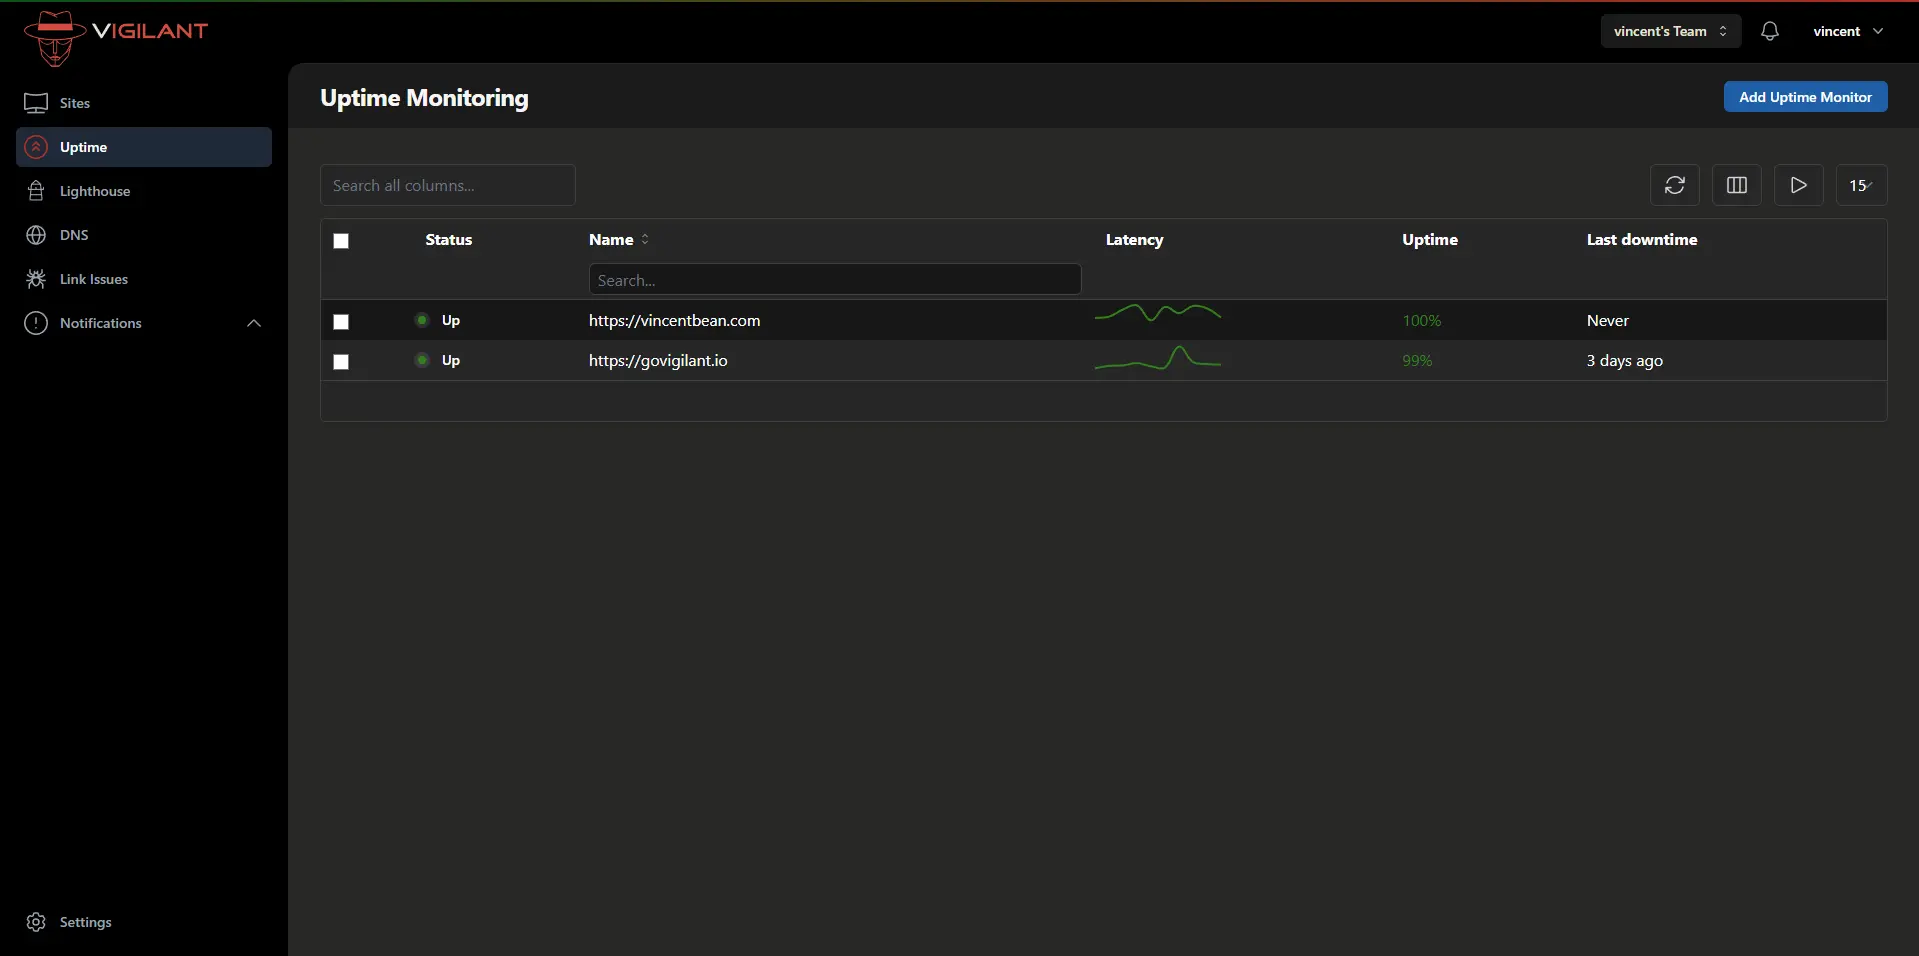Open Link Issues page
Screen dimensions: 1919x956
pyautogui.click(x=144, y=279)
